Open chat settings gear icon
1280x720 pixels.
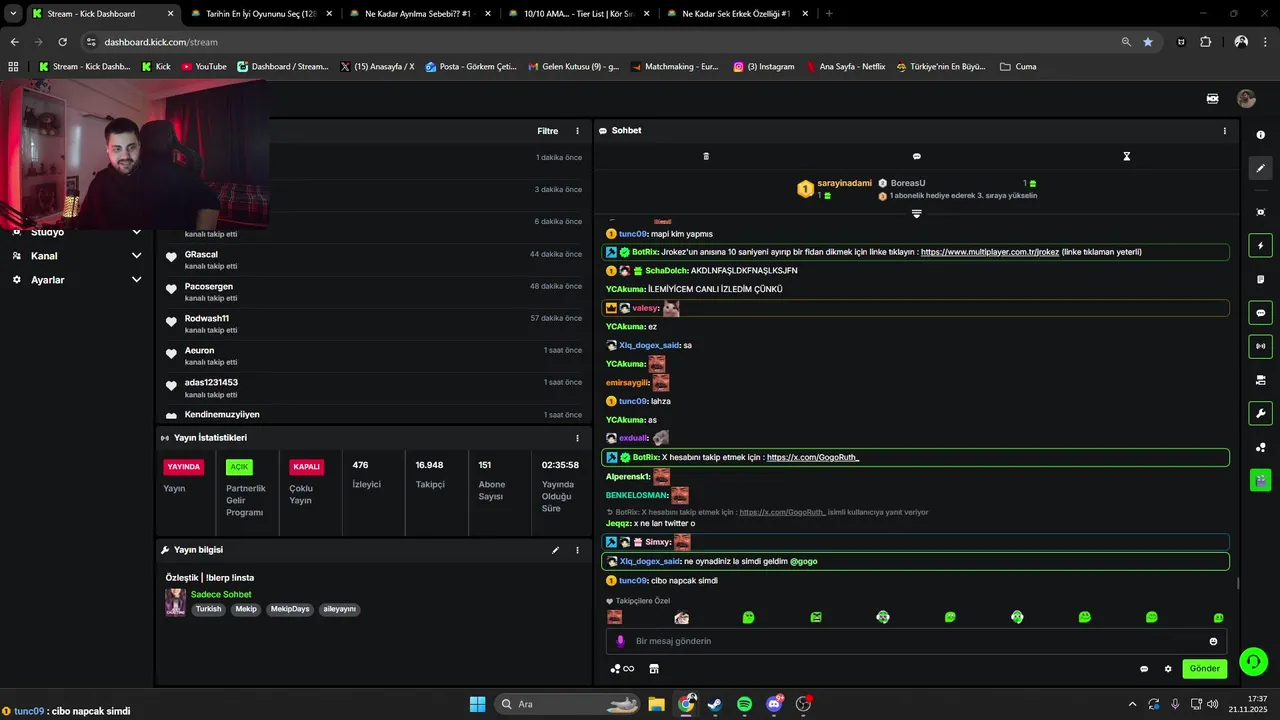(1168, 669)
